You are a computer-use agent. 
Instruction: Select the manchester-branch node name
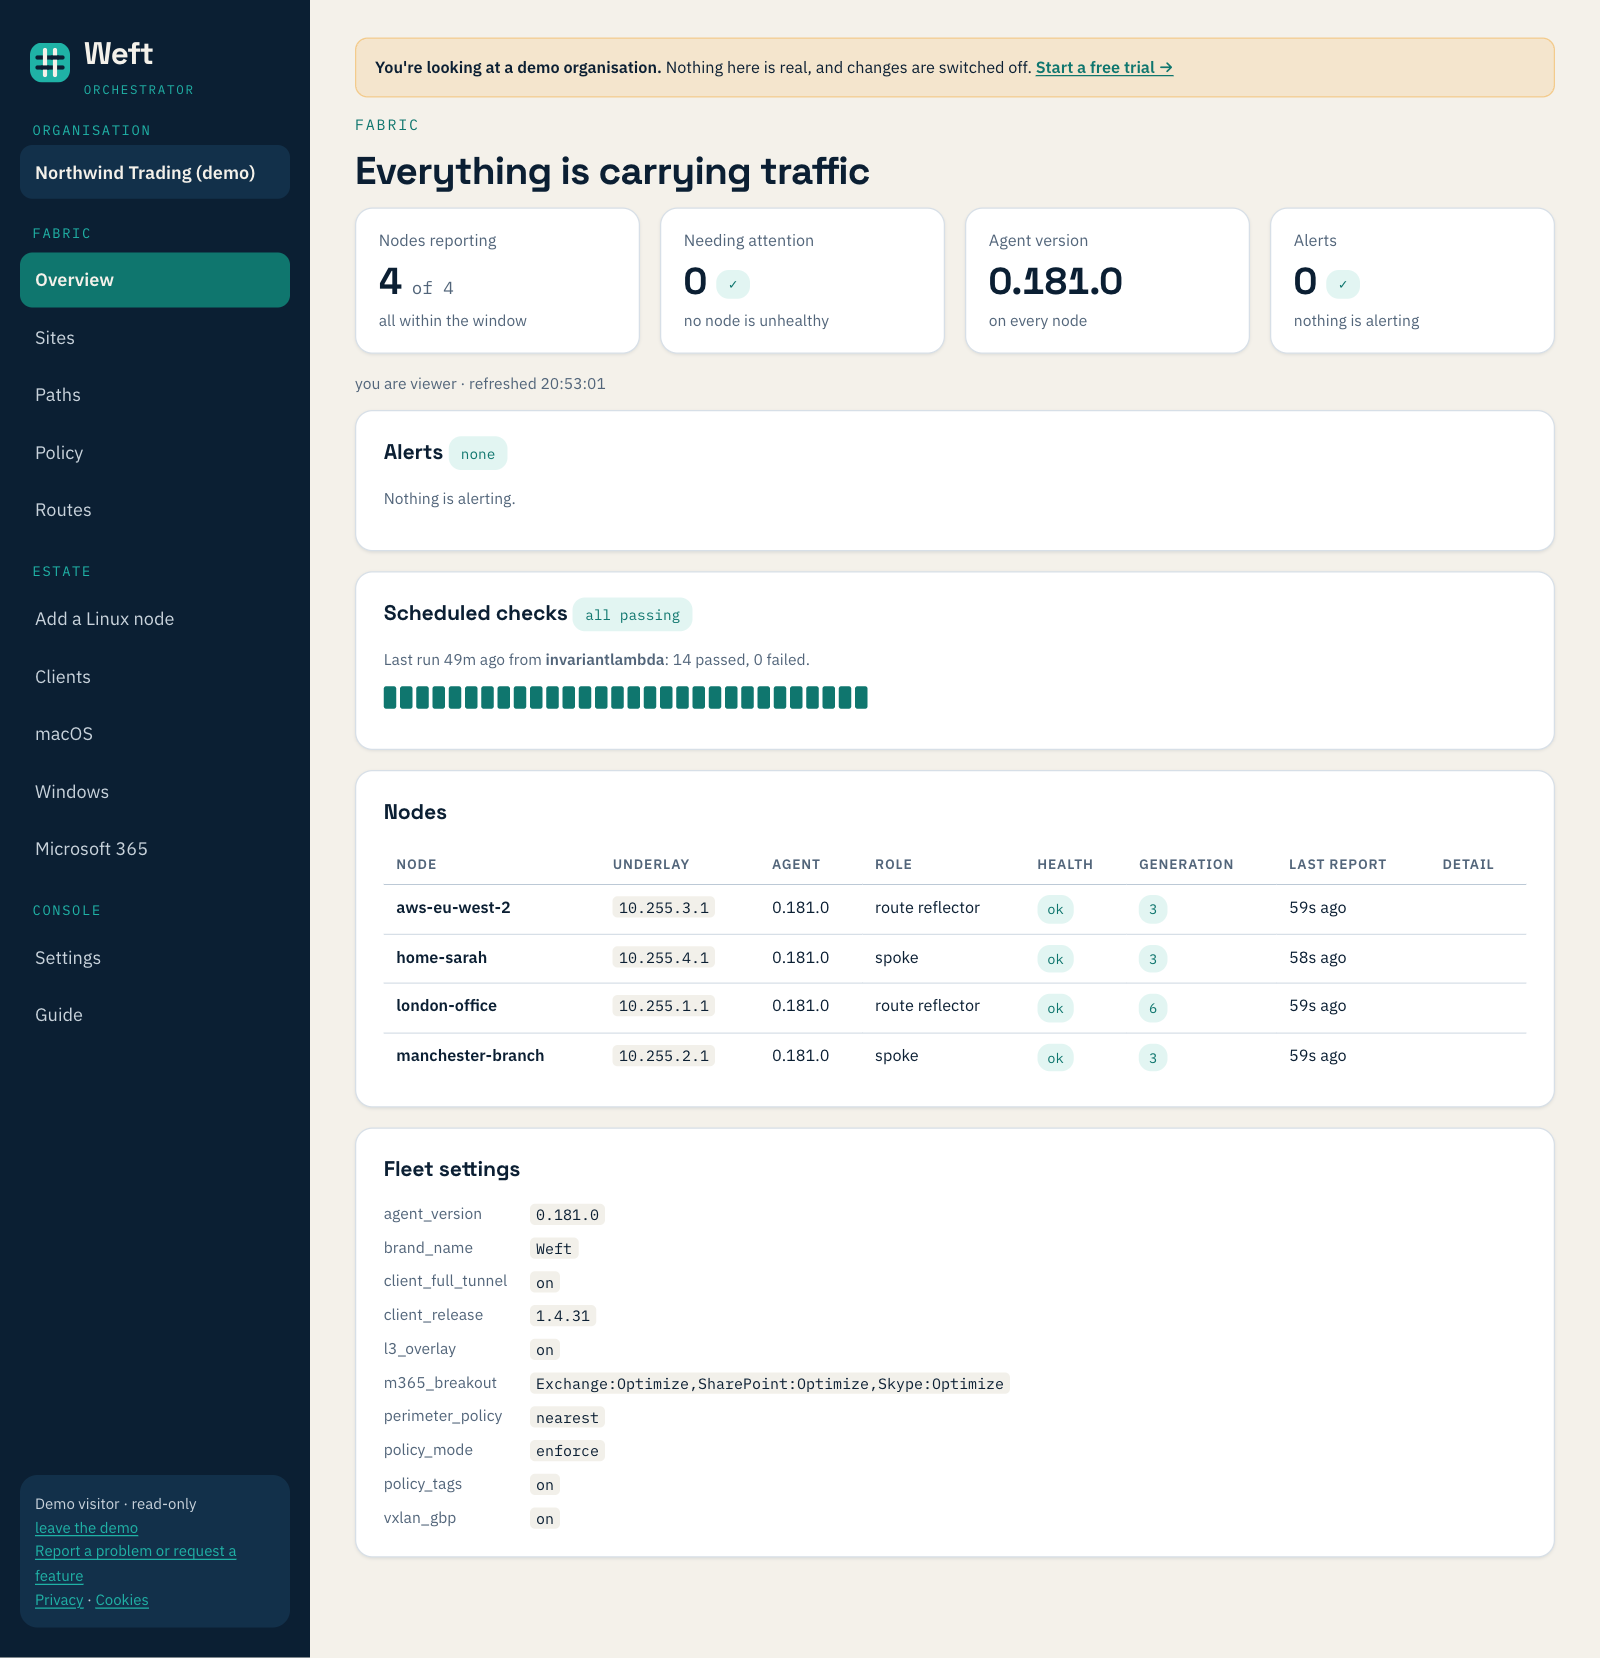(x=470, y=1056)
